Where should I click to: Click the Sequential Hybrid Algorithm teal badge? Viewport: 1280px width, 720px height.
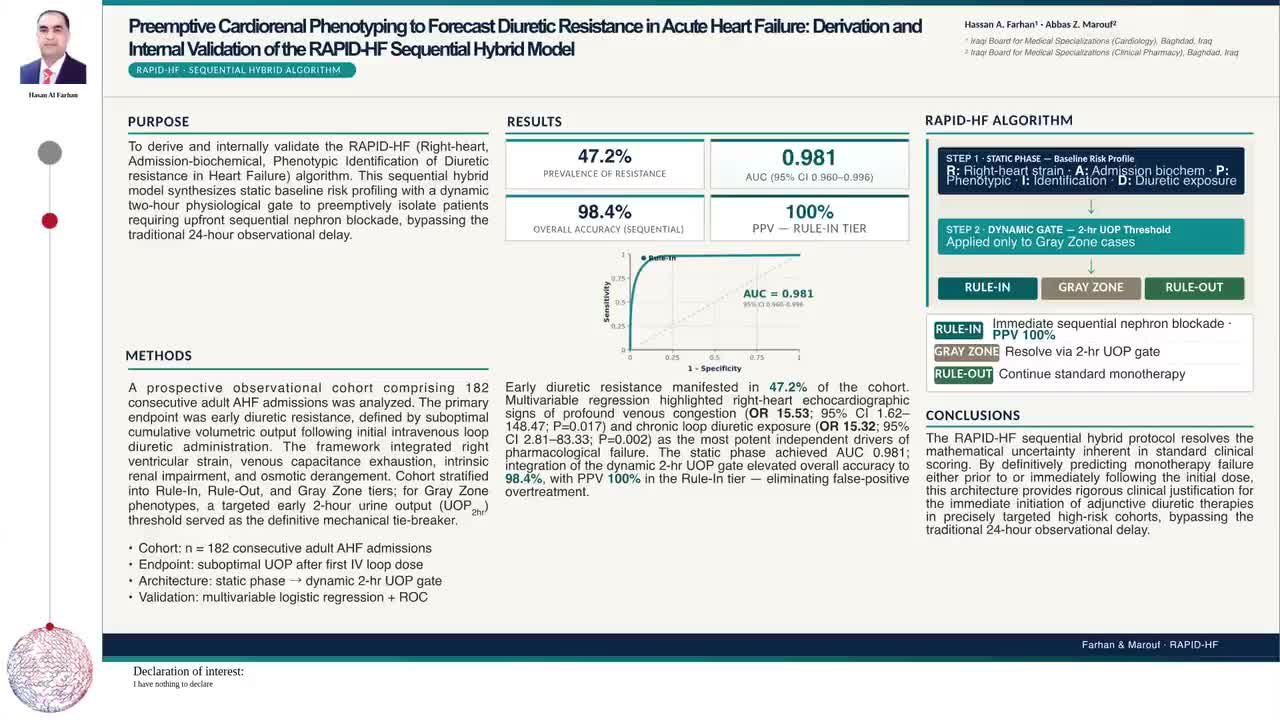coord(241,70)
